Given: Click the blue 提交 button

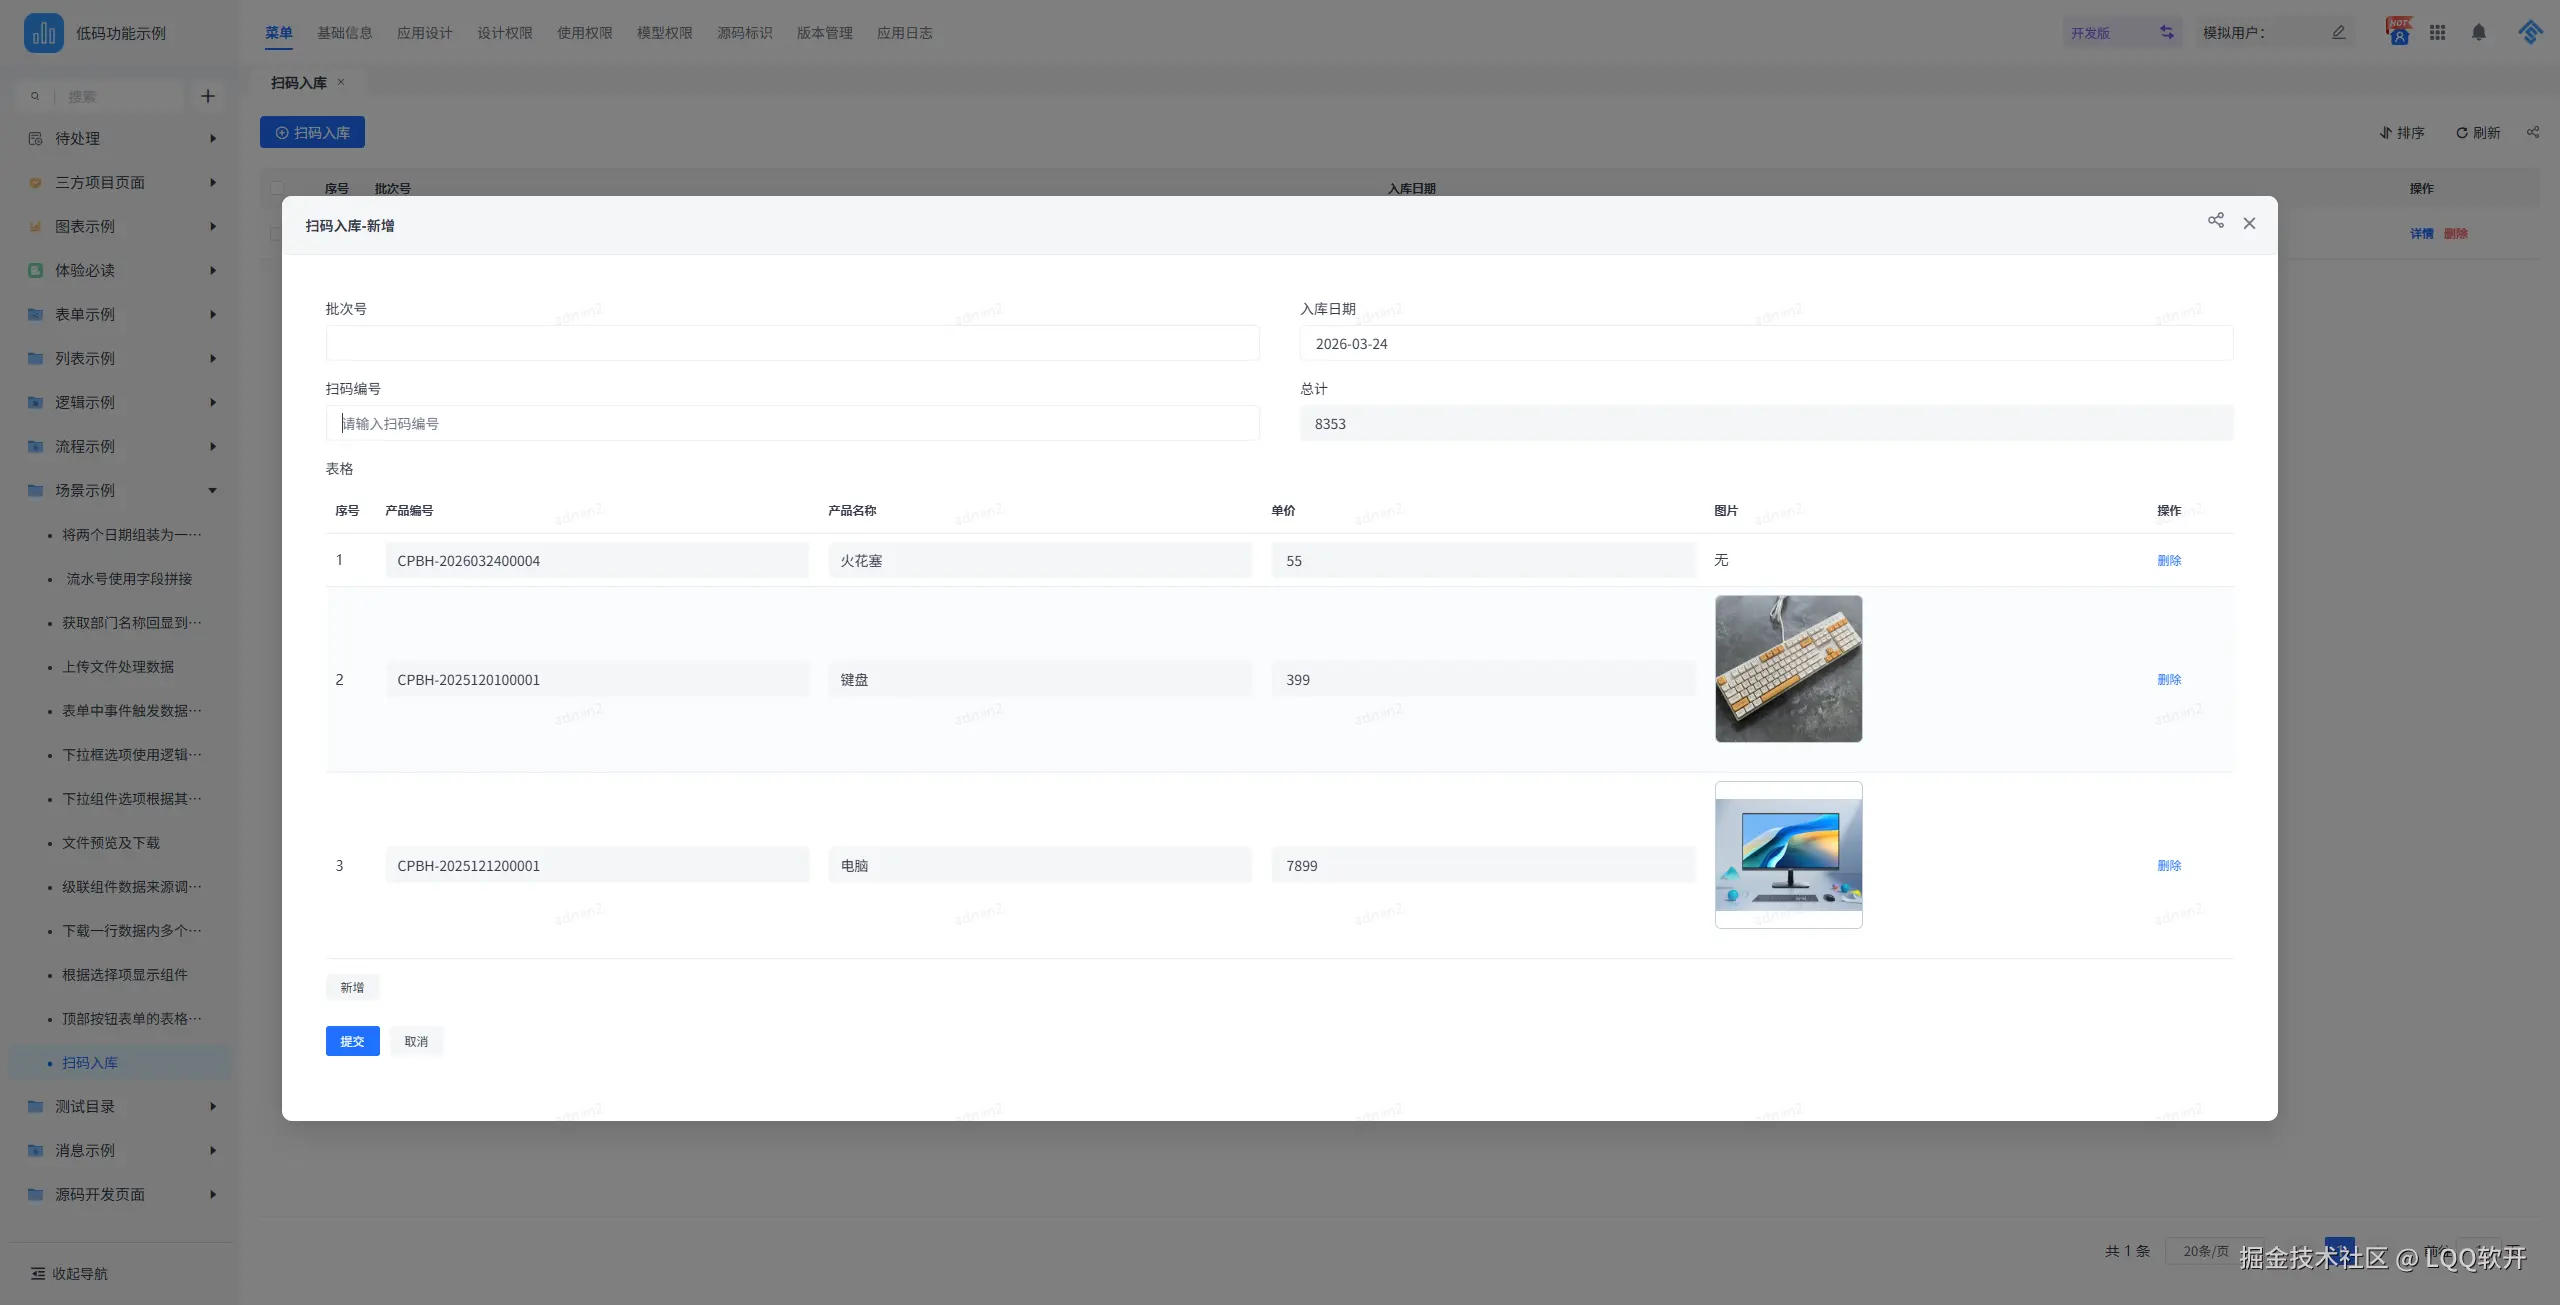Looking at the screenshot, I should [352, 1041].
